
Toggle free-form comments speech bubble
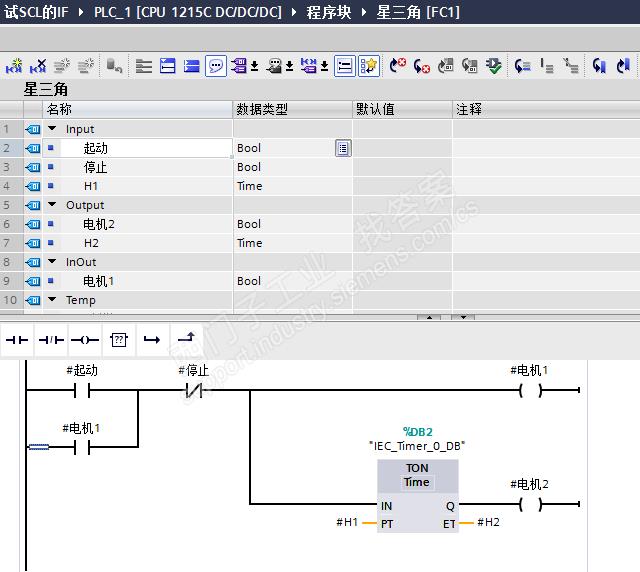216,65
